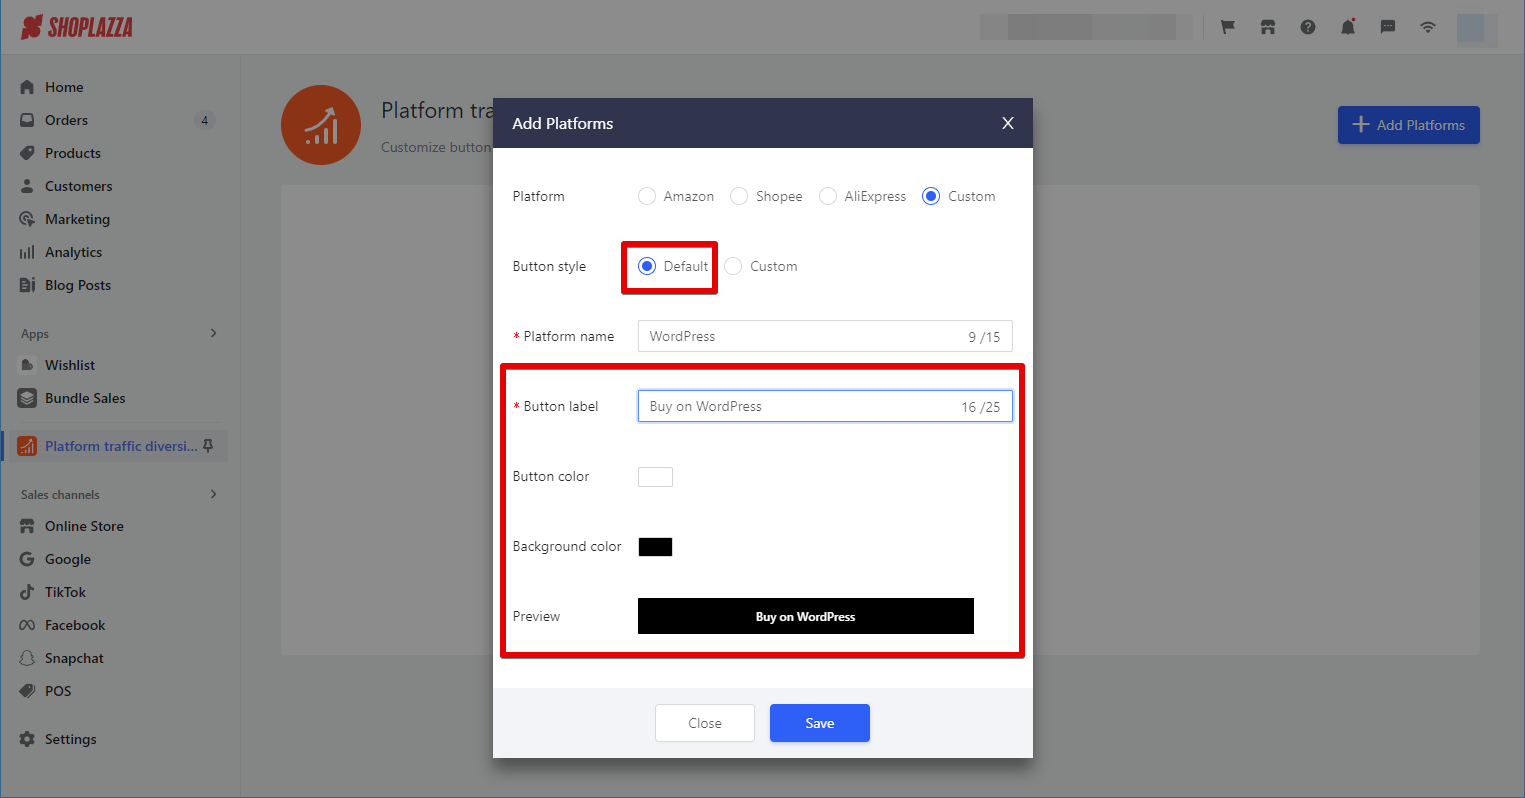1525x798 pixels.
Task: Expand the Sales channels section chevron
Action: click(x=213, y=494)
